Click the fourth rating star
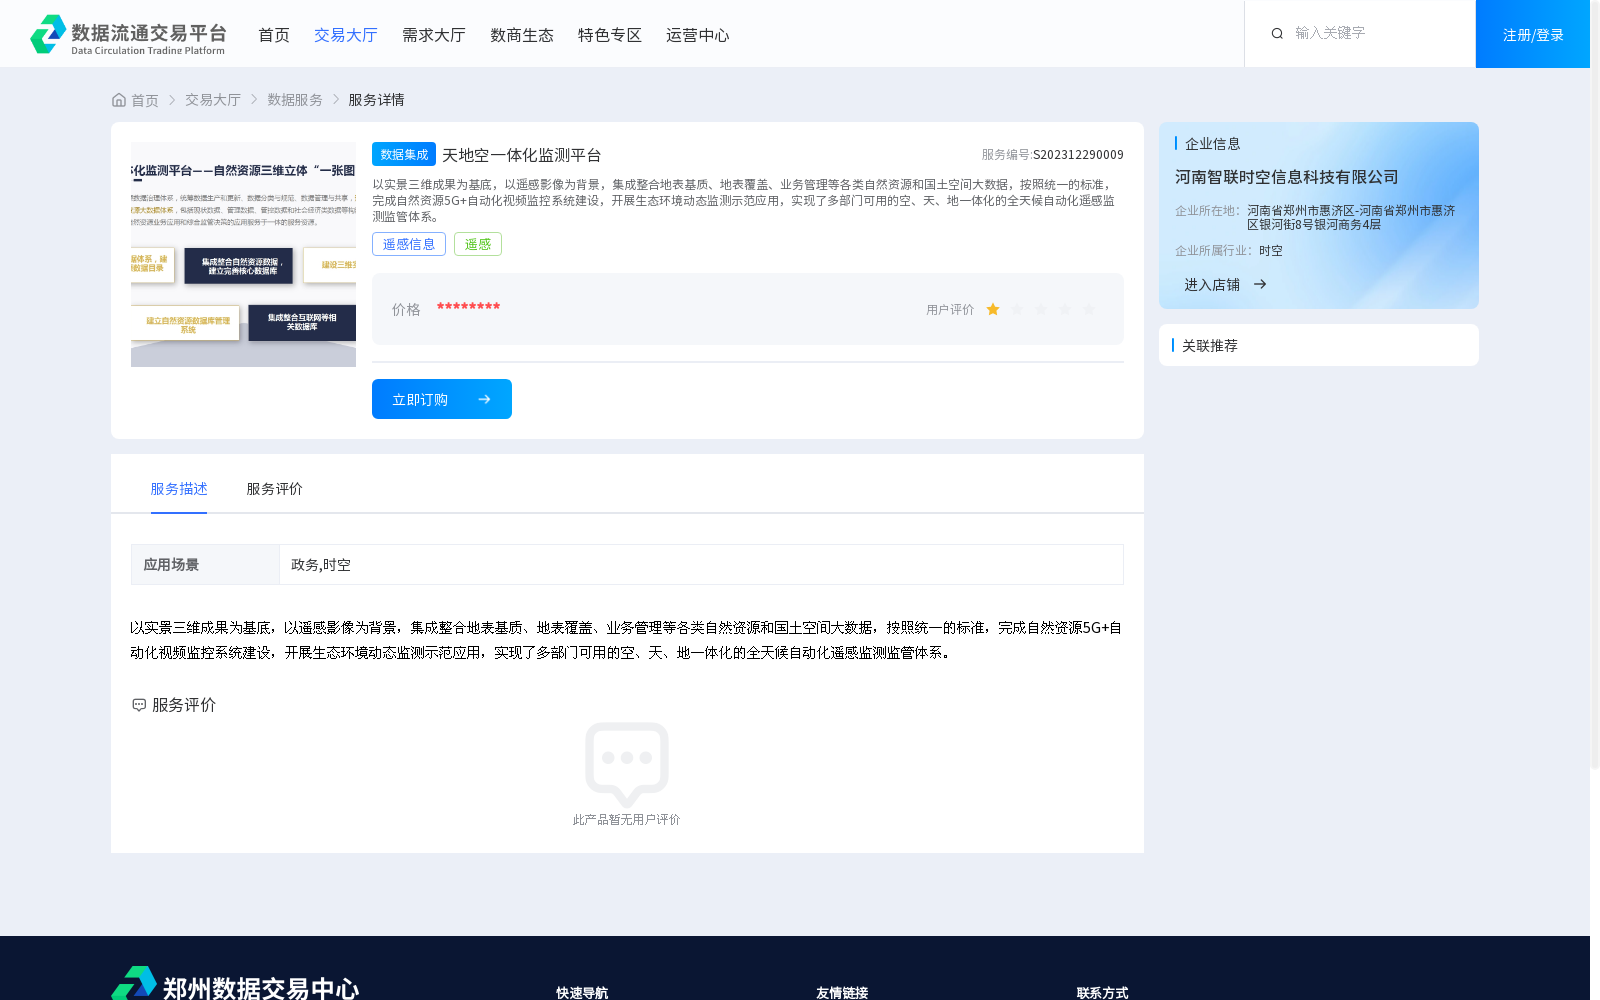The width and height of the screenshot is (1600, 1000). coord(1065,309)
